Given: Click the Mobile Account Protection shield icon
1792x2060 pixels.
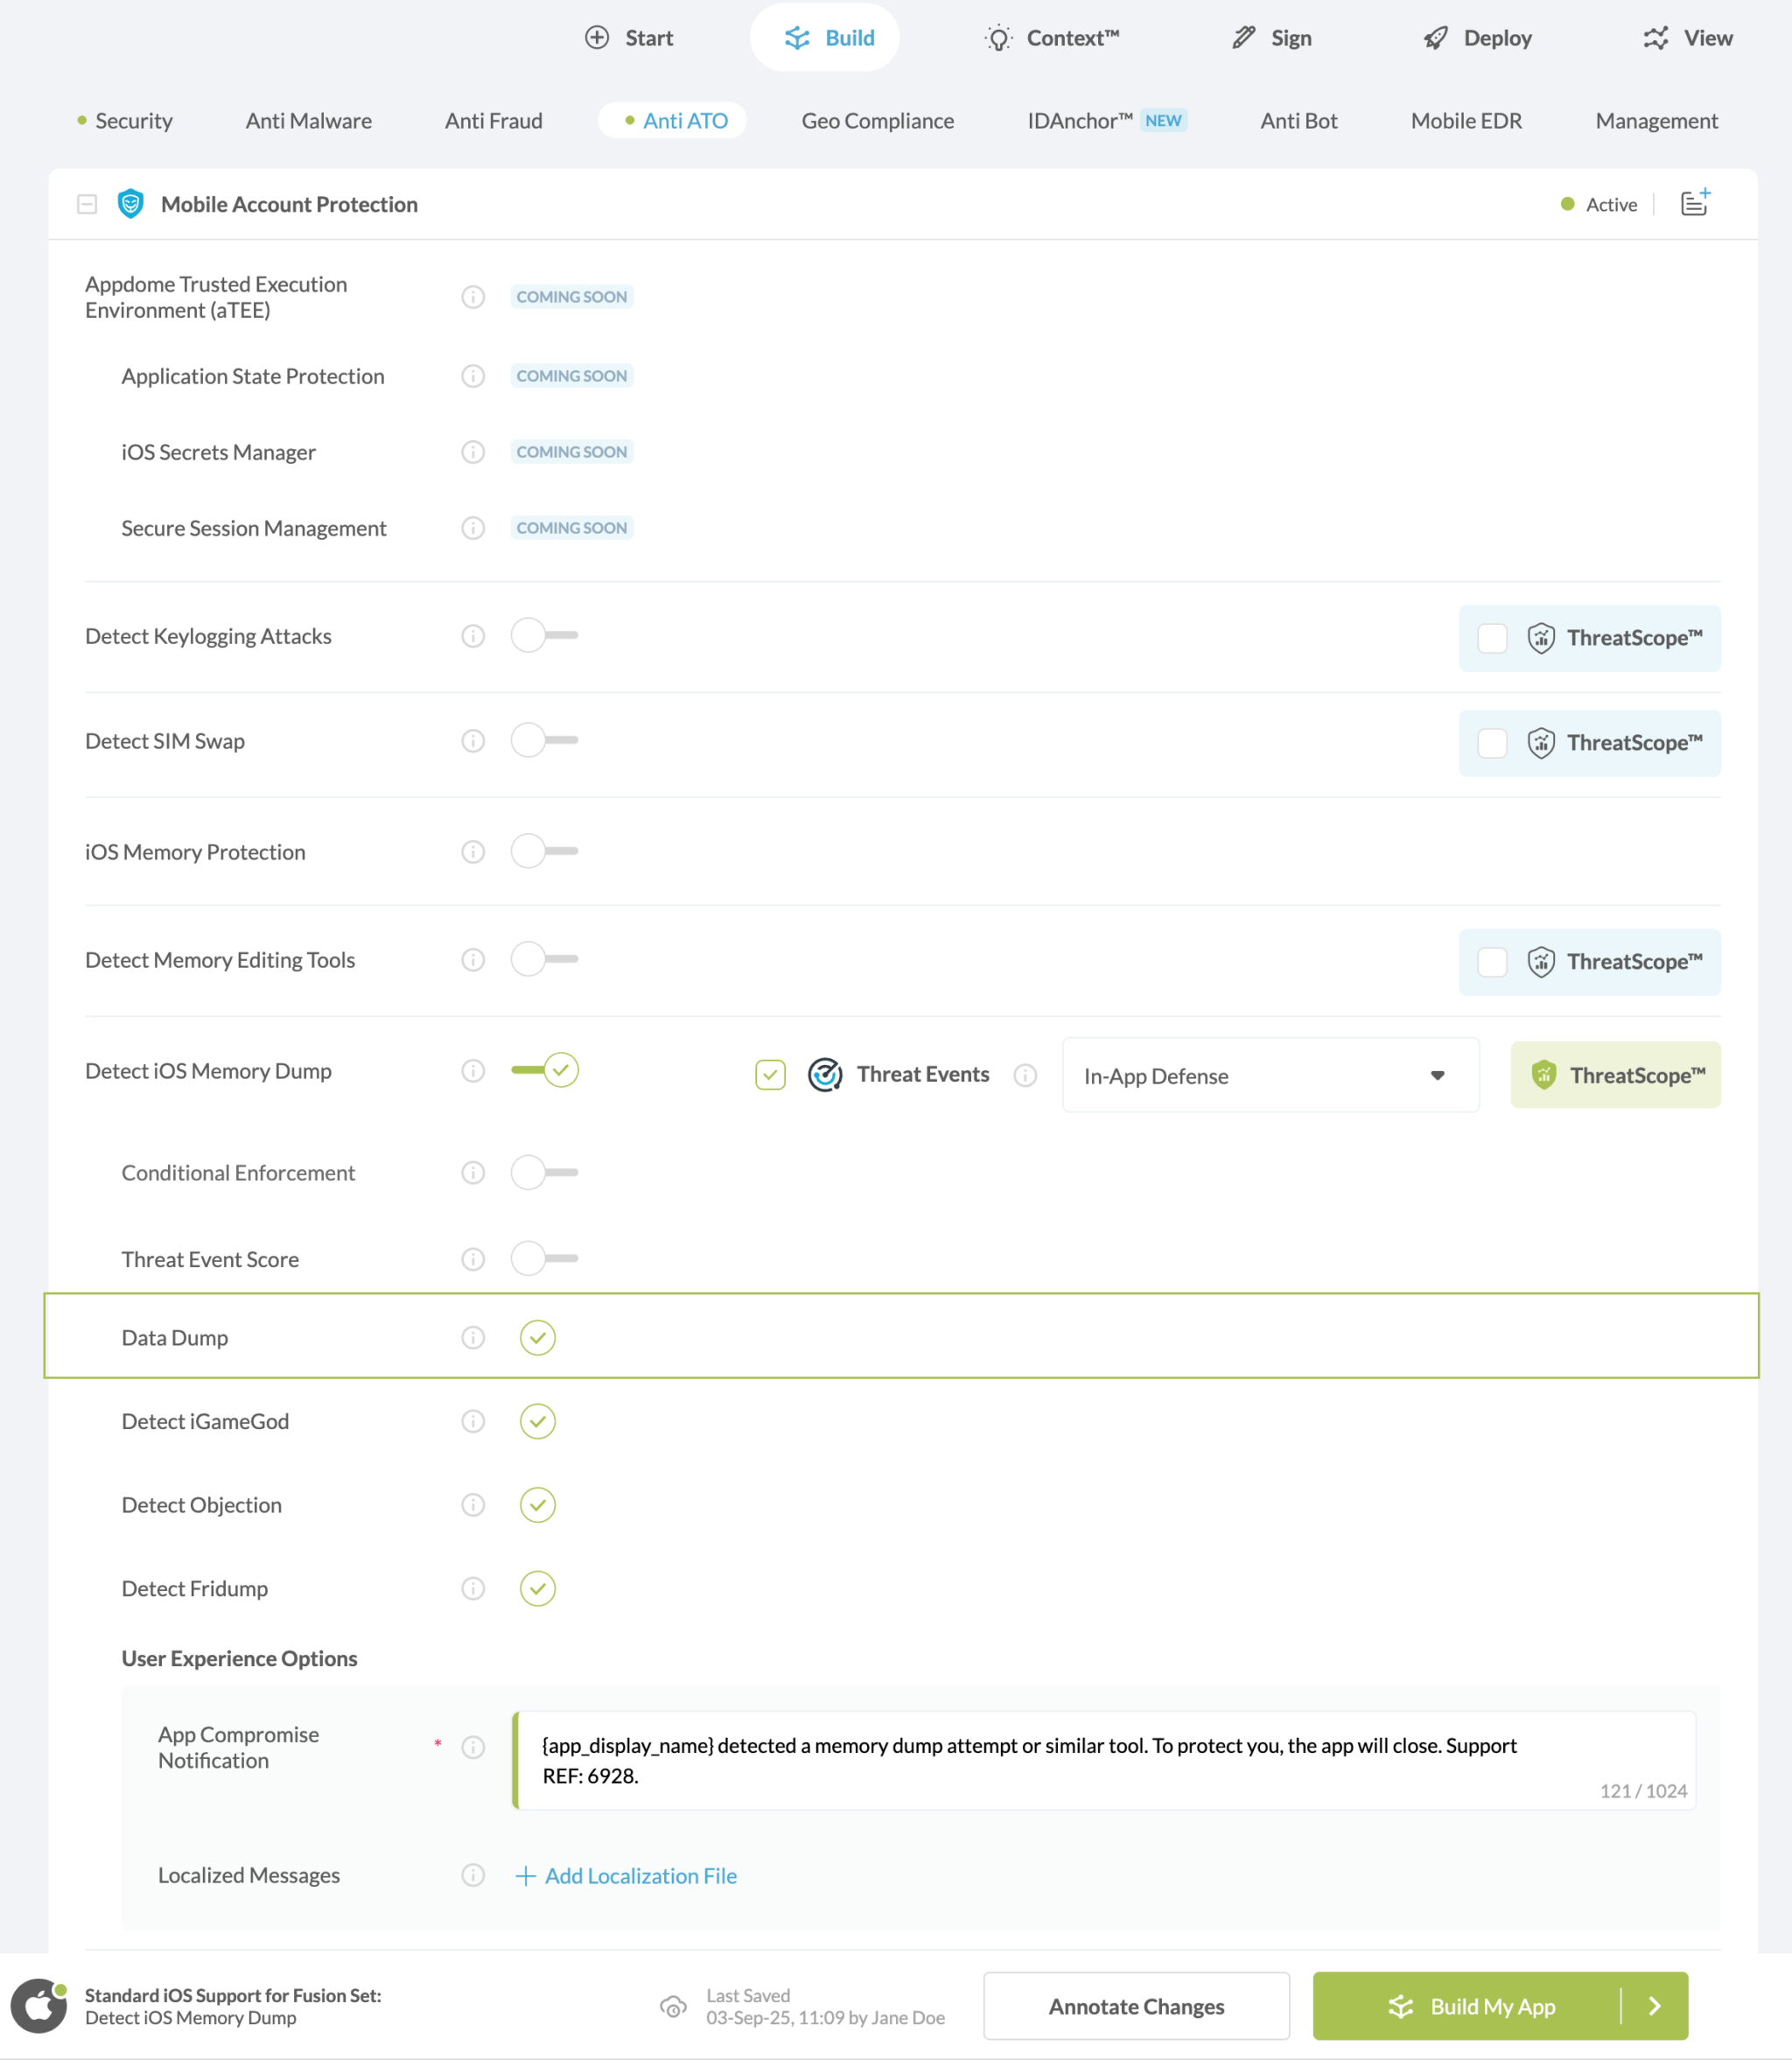Looking at the screenshot, I should (x=130, y=203).
